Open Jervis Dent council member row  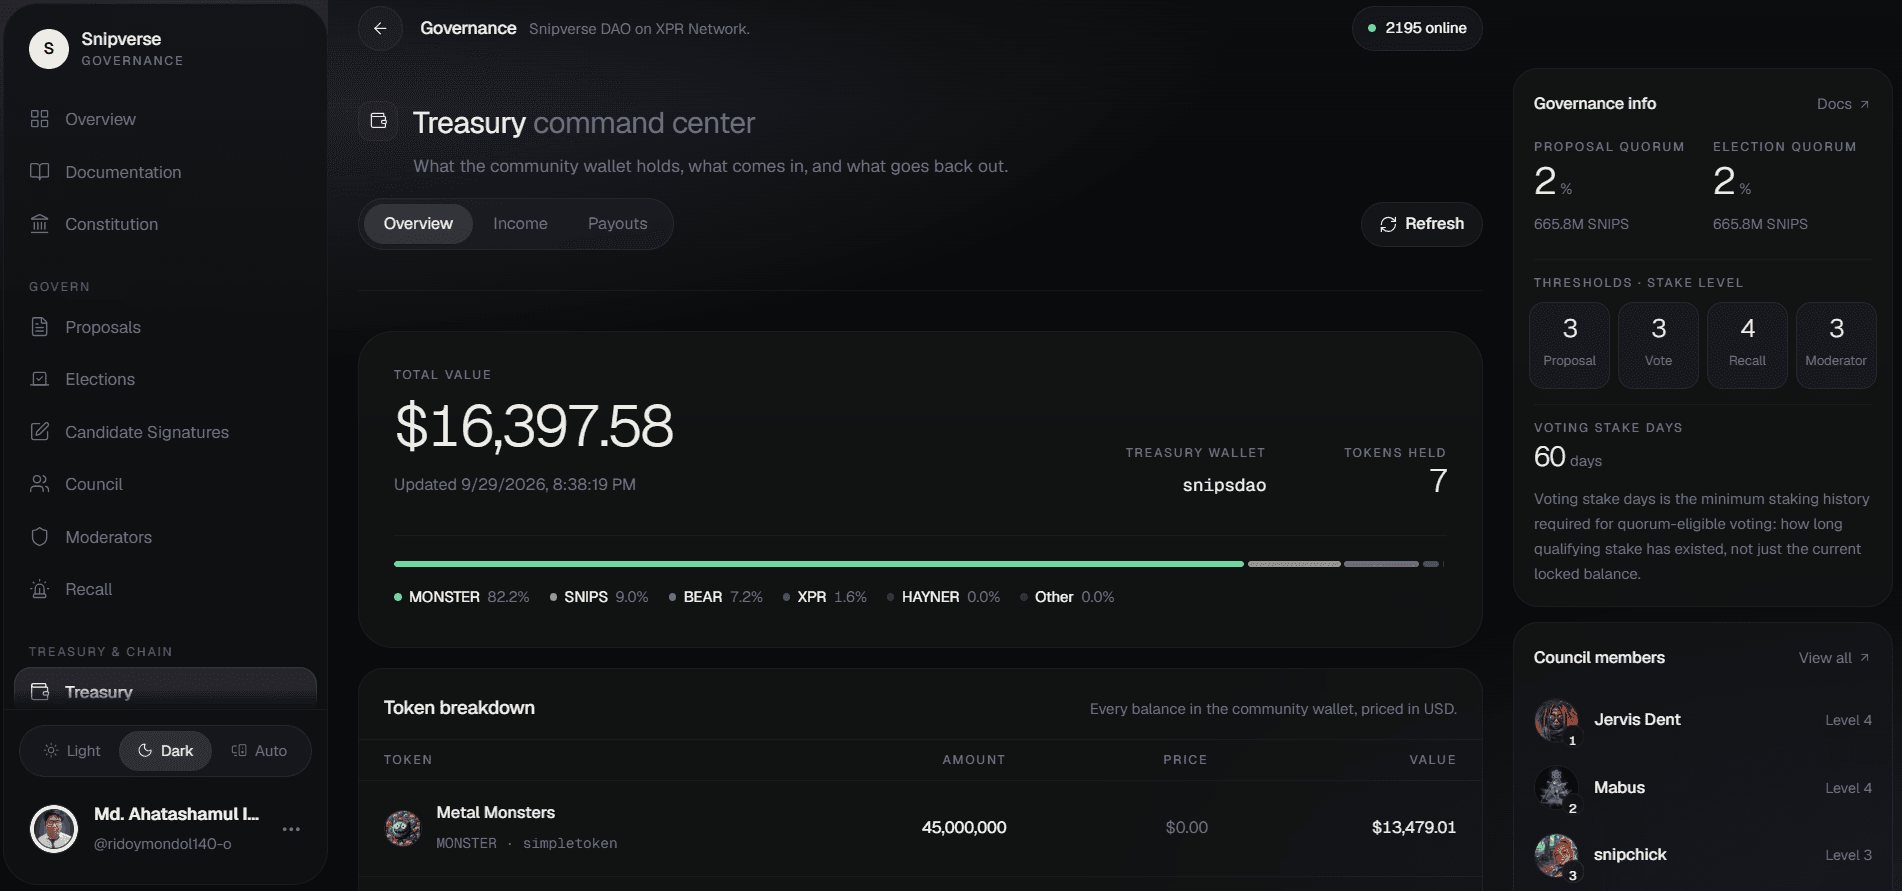coord(1702,720)
